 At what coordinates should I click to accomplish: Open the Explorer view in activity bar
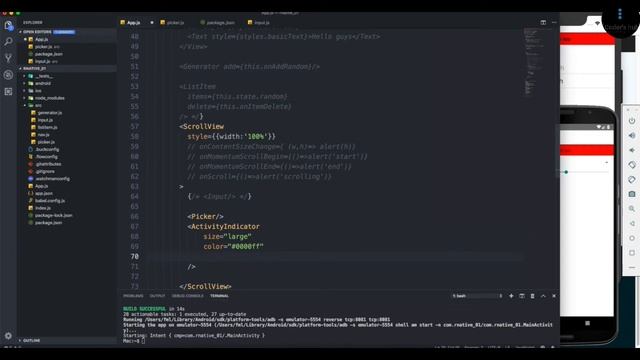pyautogui.click(x=8, y=26)
